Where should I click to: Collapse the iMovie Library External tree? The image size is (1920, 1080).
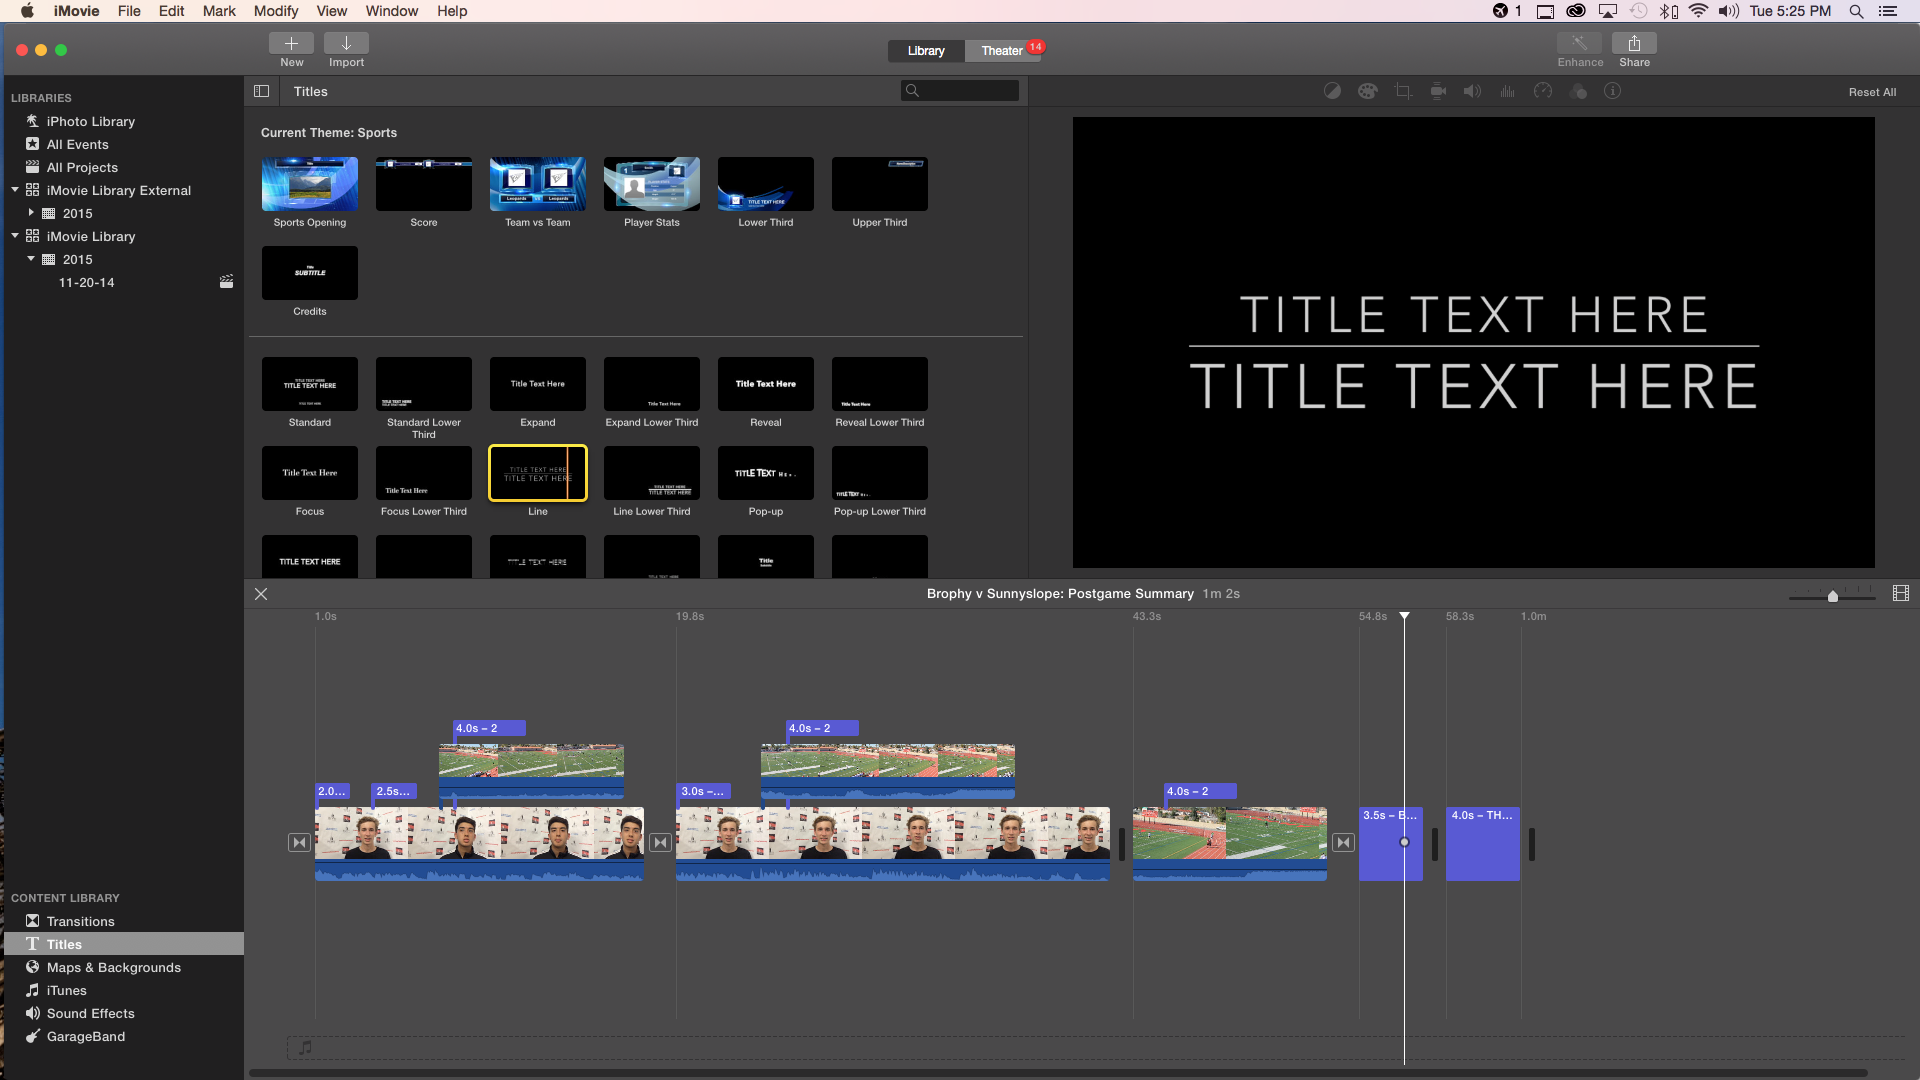[x=14, y=190]
